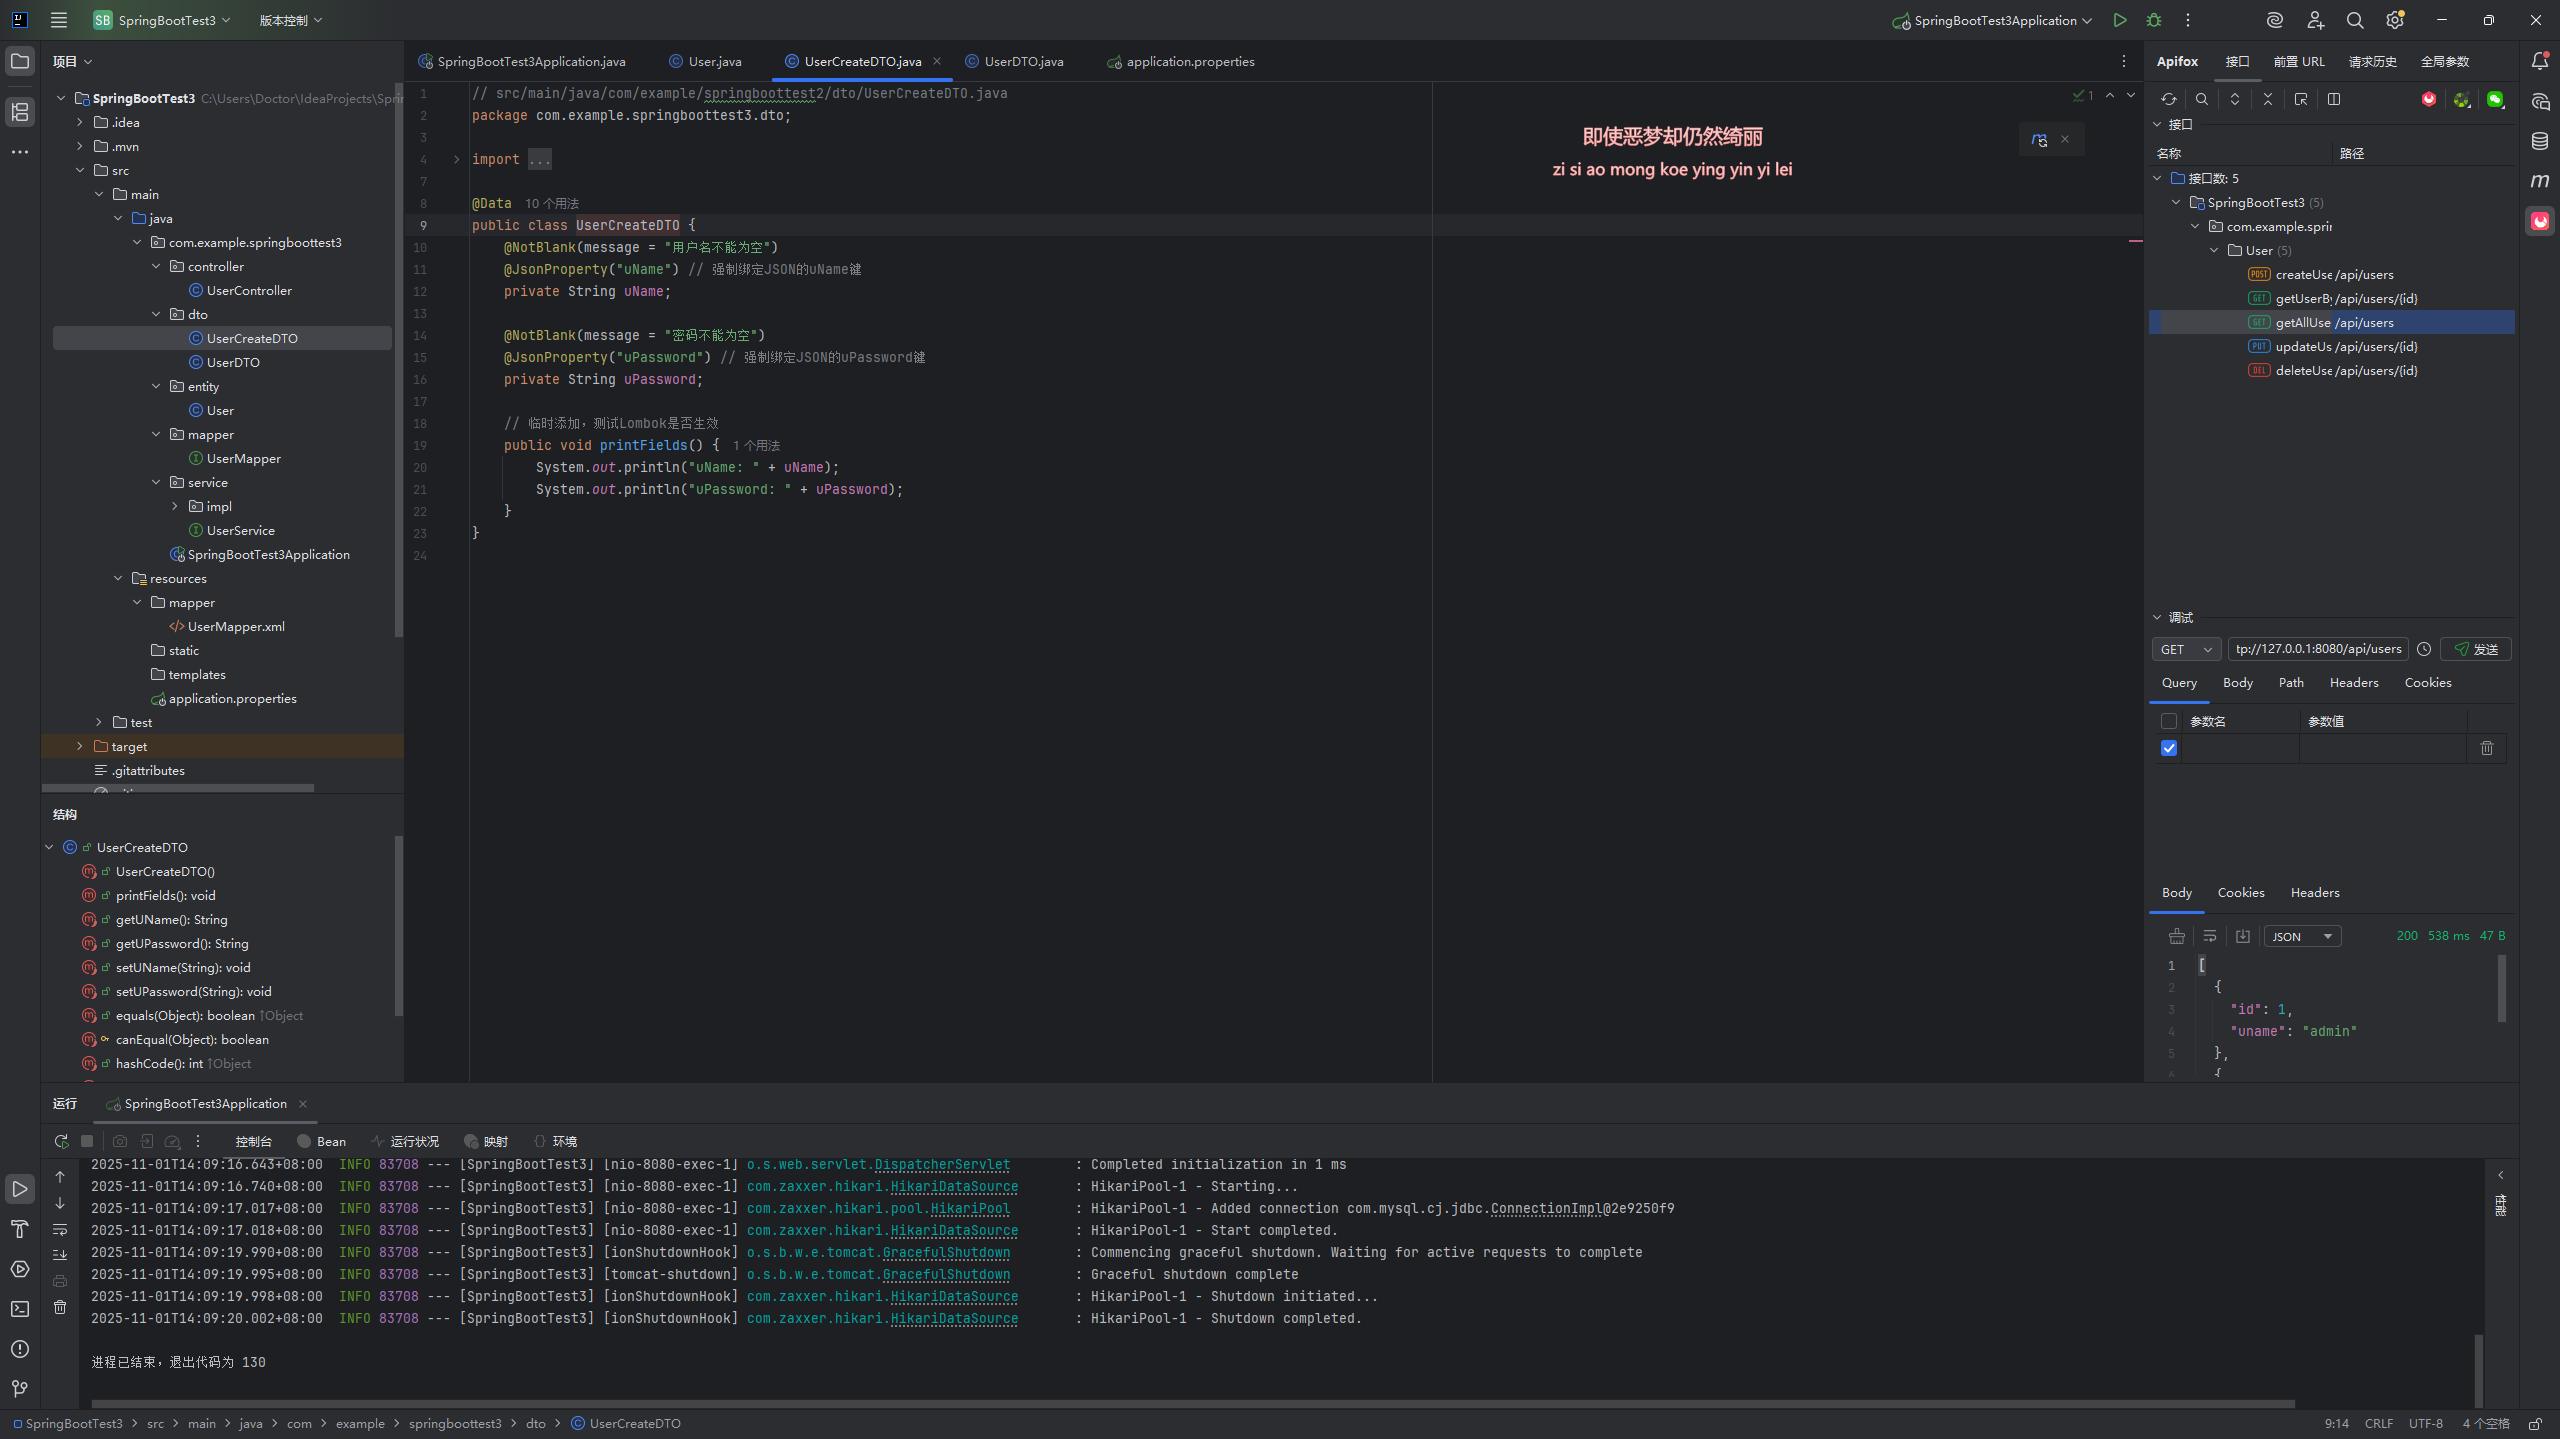Click the clear-console trash icon
2560x1439 pixels.
(60, 1307)
